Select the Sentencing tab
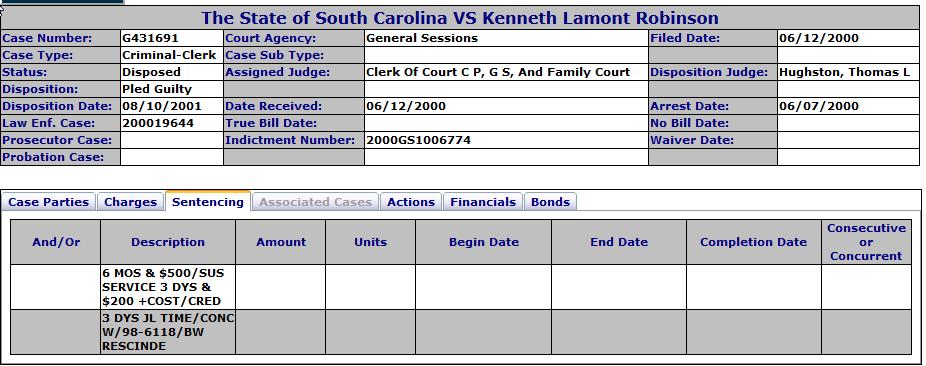This screenshot has height=366, width=926. [208, 201]
